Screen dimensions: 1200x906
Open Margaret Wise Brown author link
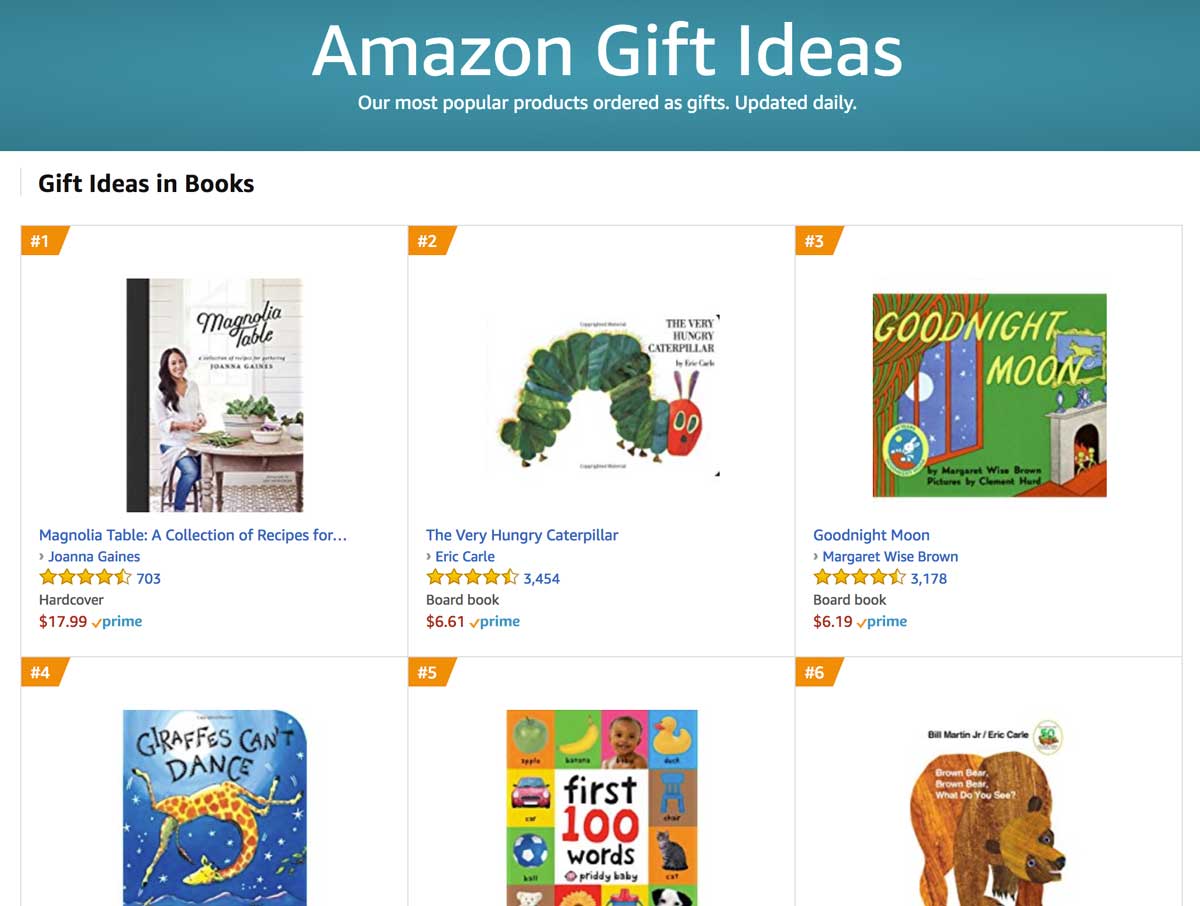coord(890,557)
